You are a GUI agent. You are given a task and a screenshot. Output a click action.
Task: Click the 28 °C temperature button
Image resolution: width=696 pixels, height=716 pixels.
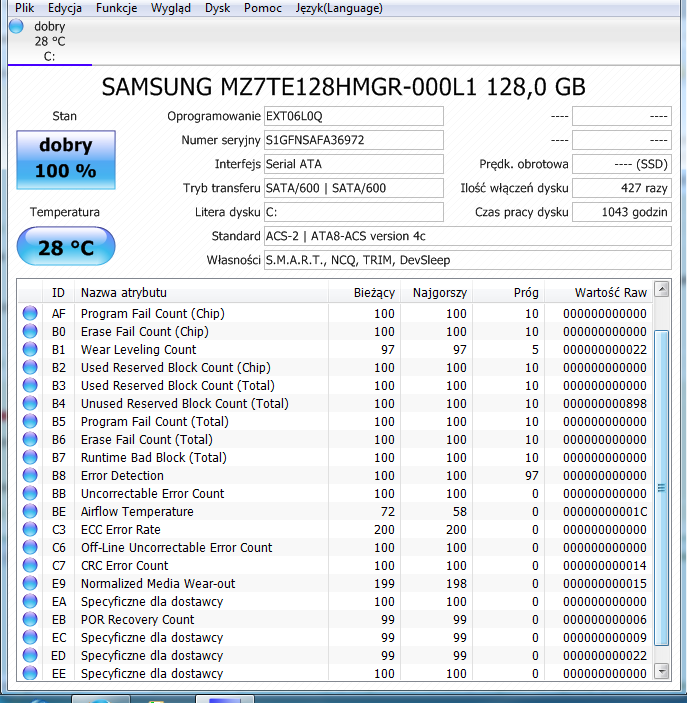point(66,246)
